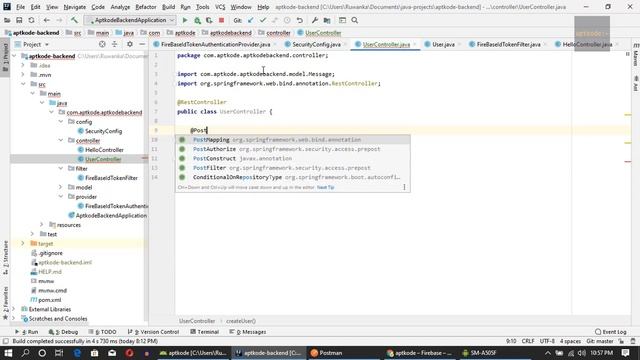This screenshot has height=360, width=640.
Task: Open the Run tool window button
Action: click(27, 332)
